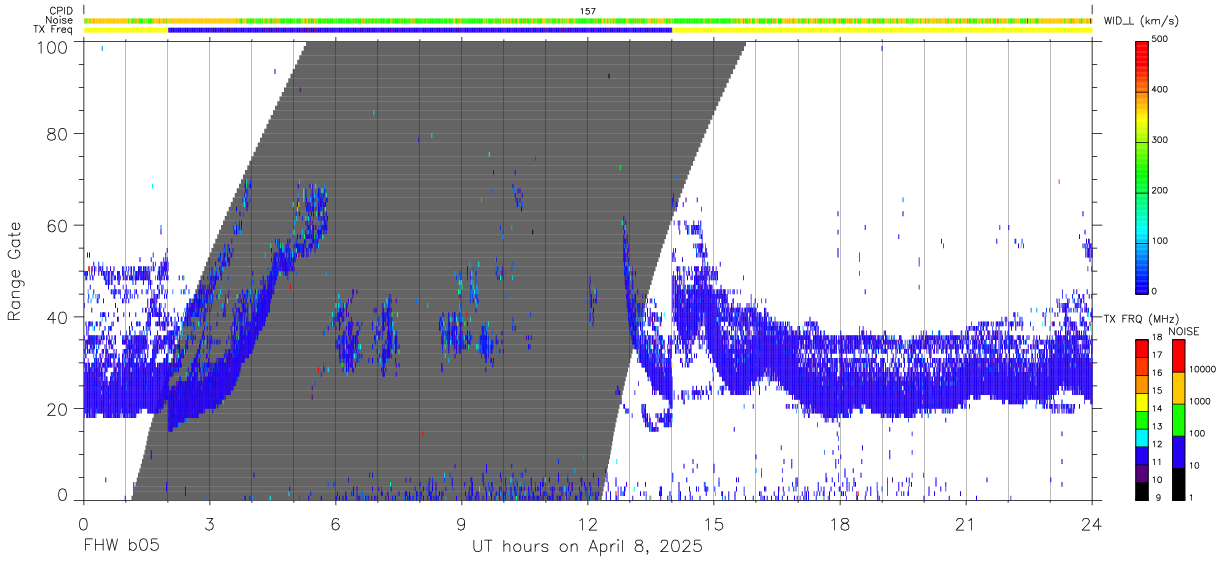1228x567 pixels.
Task: Click the 21 UT hour tick label
Action: (x=965, y=523)
